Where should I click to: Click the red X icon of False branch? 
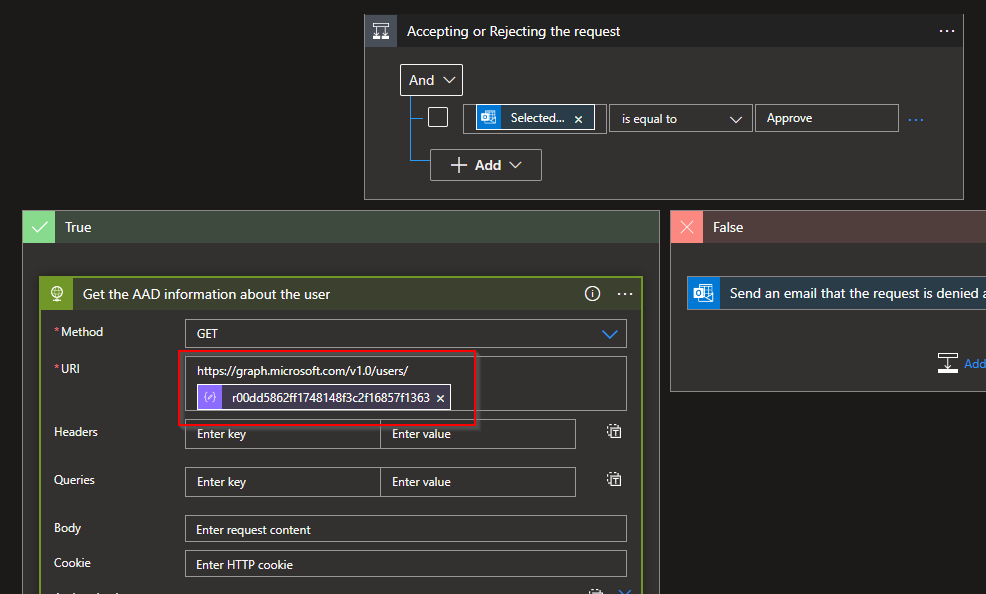click(687, 227)
